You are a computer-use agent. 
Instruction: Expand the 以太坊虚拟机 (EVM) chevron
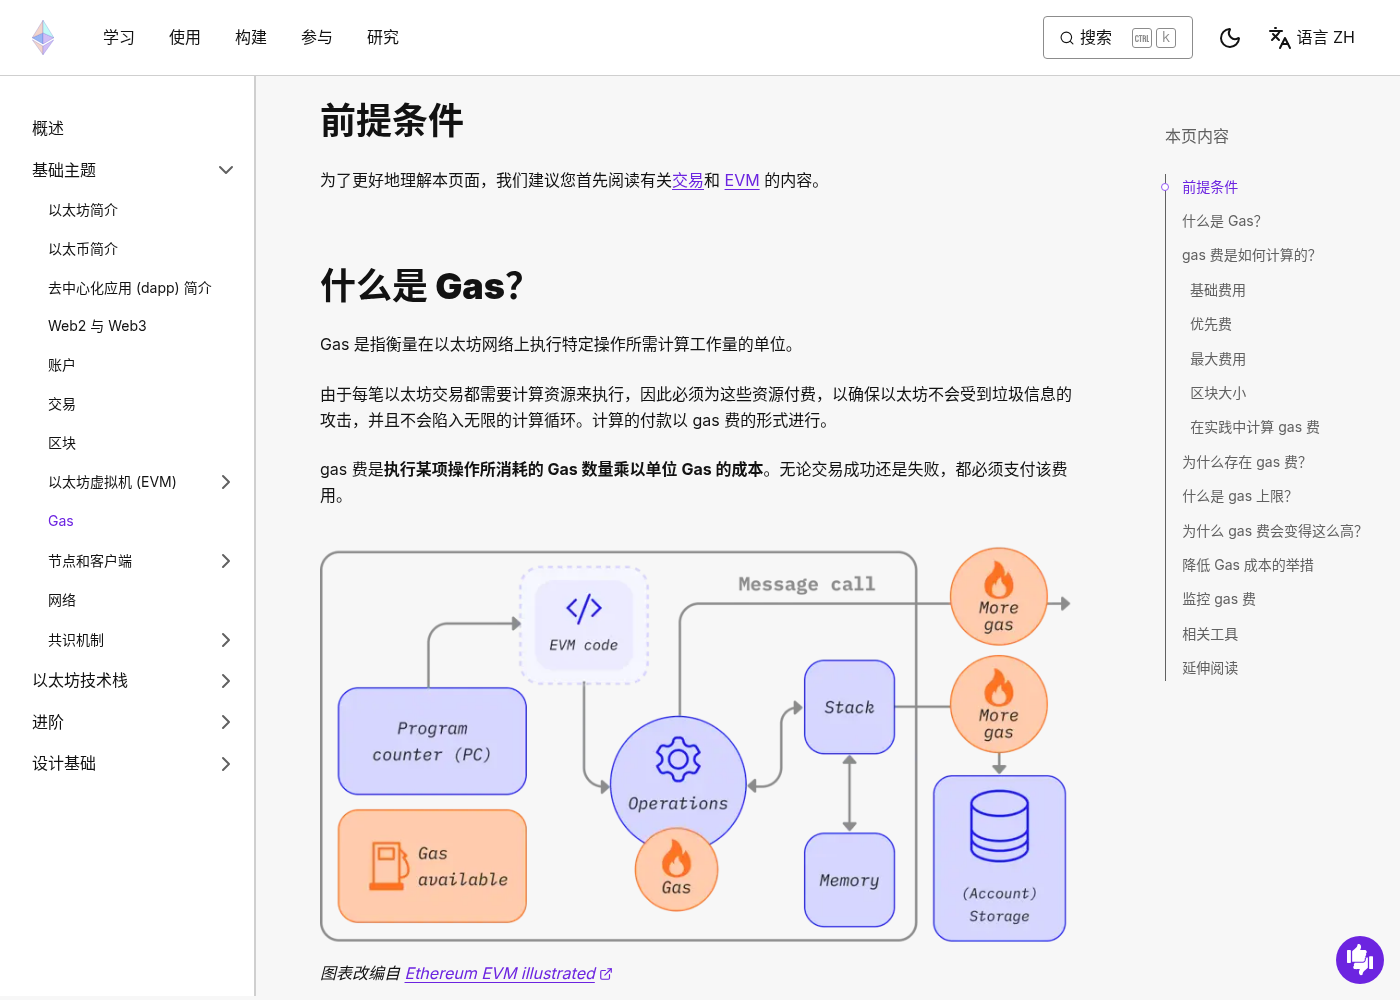(x=226, y=482)
